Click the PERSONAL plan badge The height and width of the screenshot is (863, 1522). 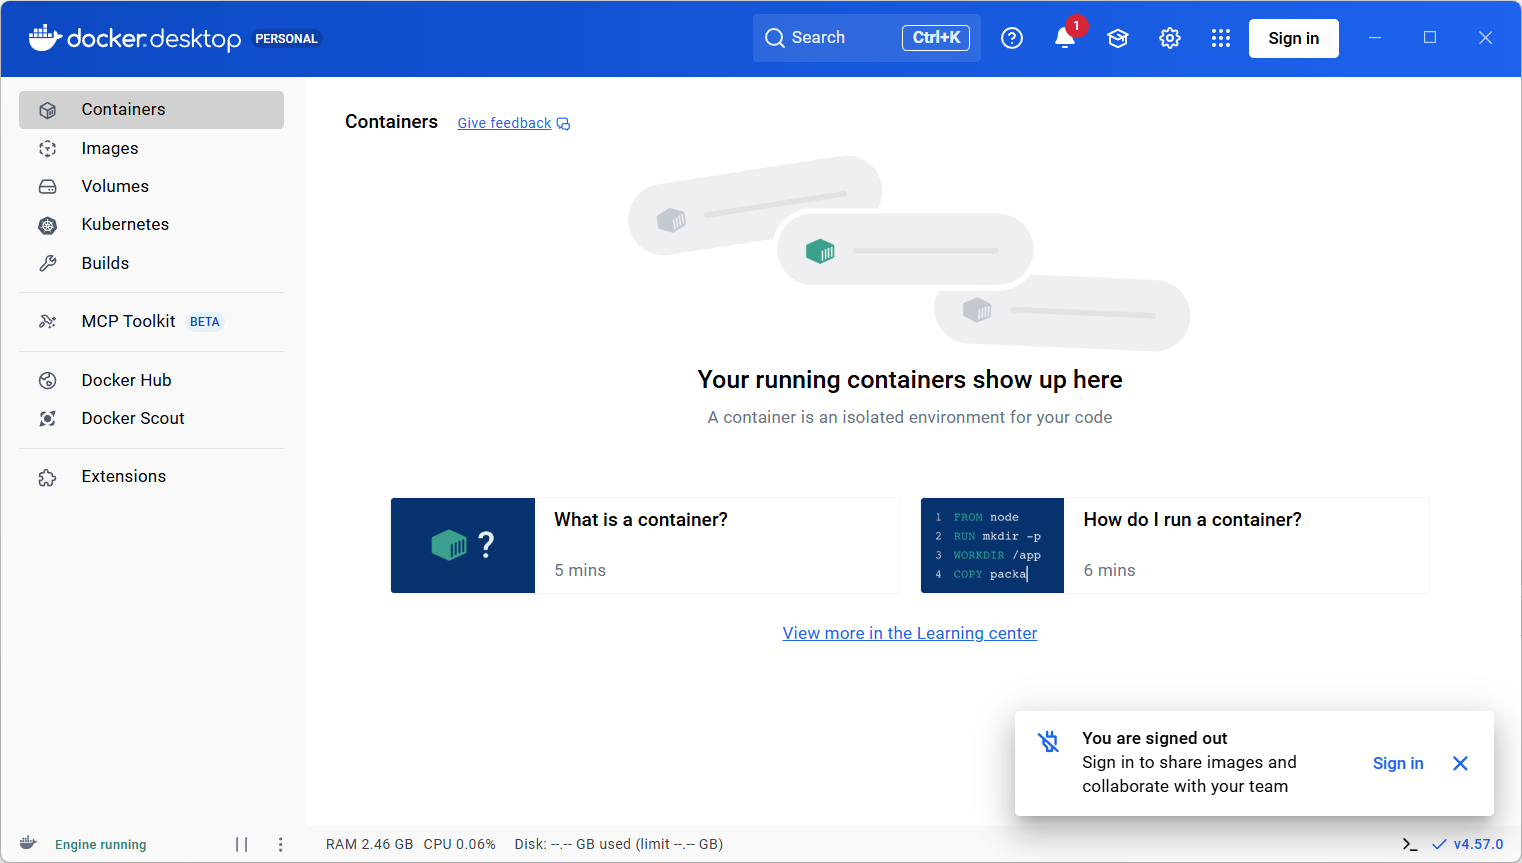(286, 39)
